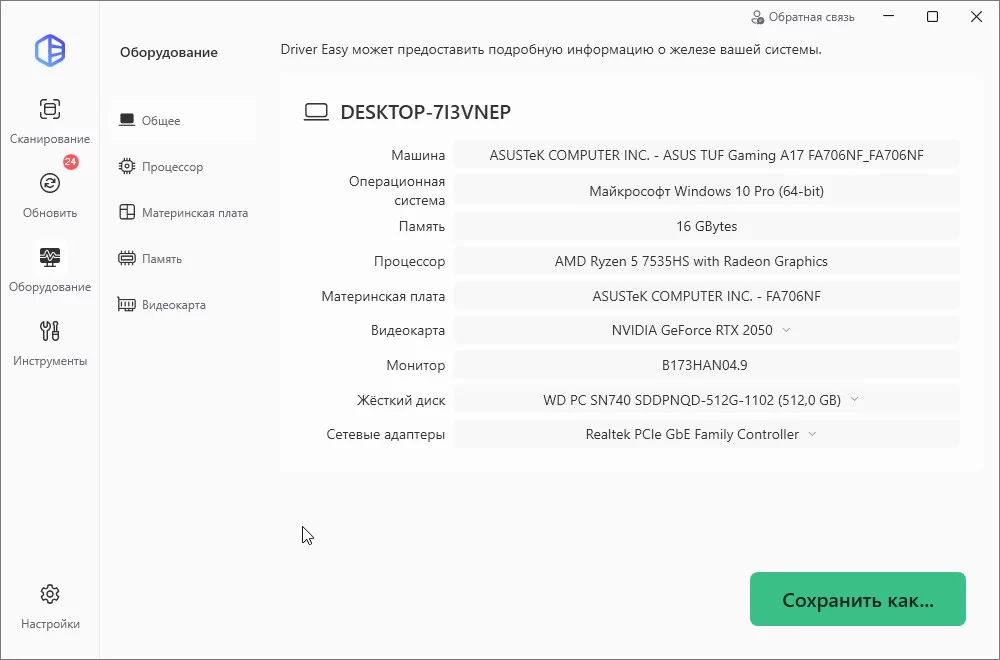Click the B173HAN04.9 monitor value
This screenshot has height=660, width=1000.
coord(704,365)
